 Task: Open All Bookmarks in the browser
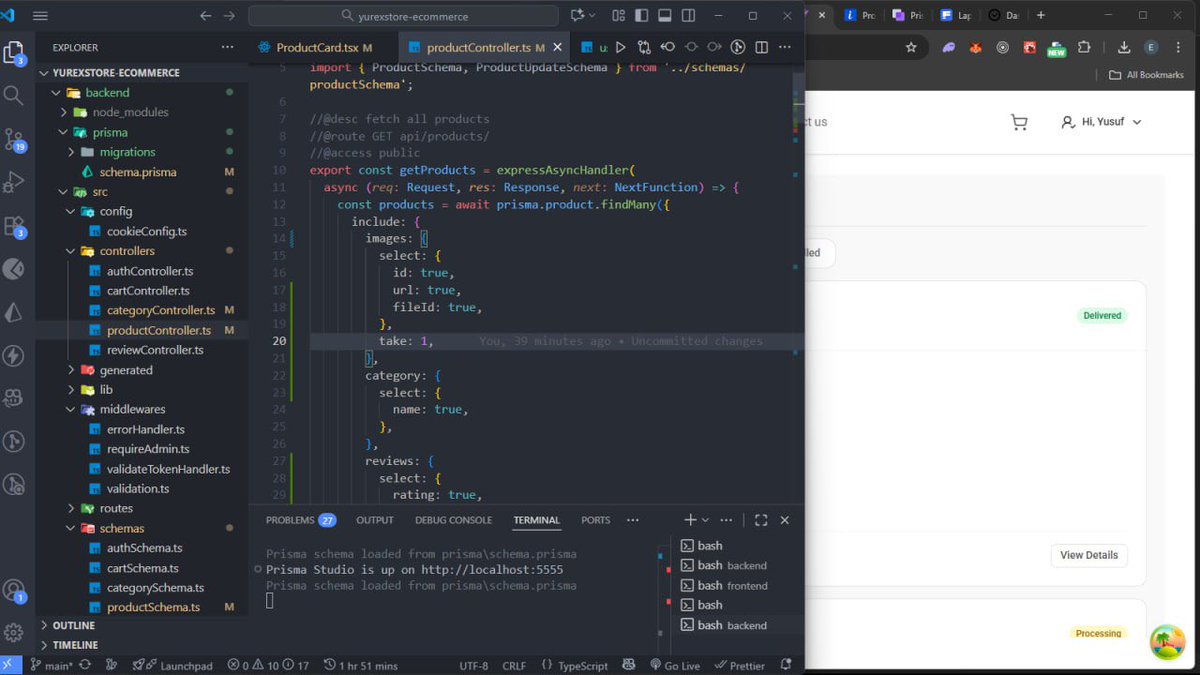1146,75
